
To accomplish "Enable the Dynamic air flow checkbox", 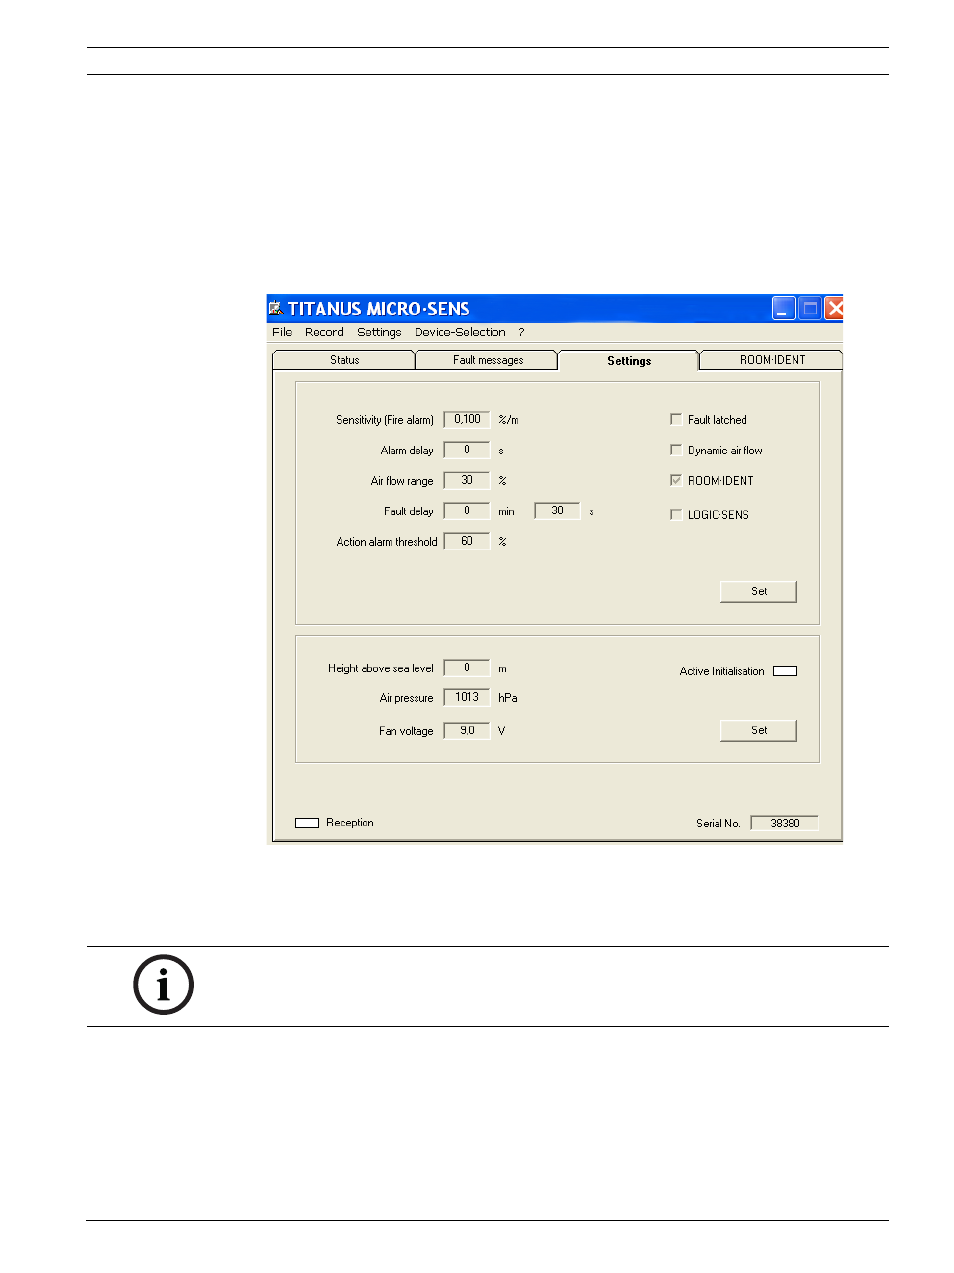I will coord(676,450).
